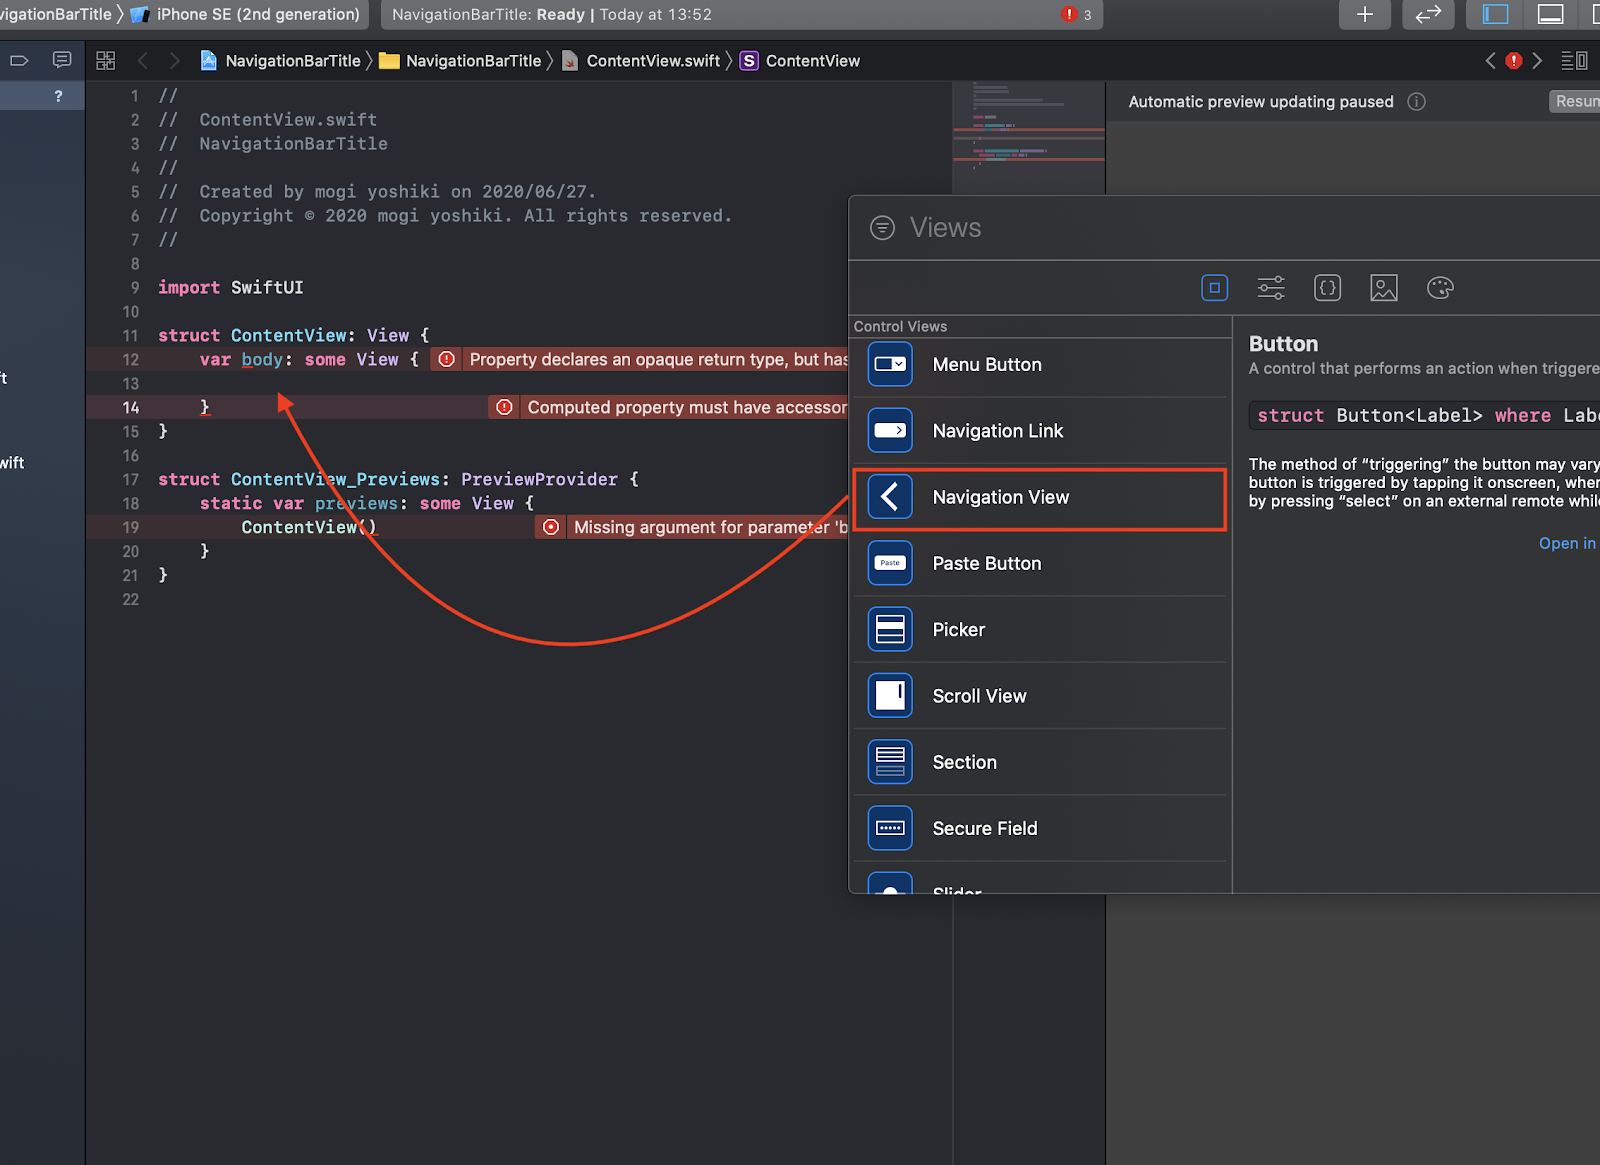Open the editor options lines icon

[1574, 61]
